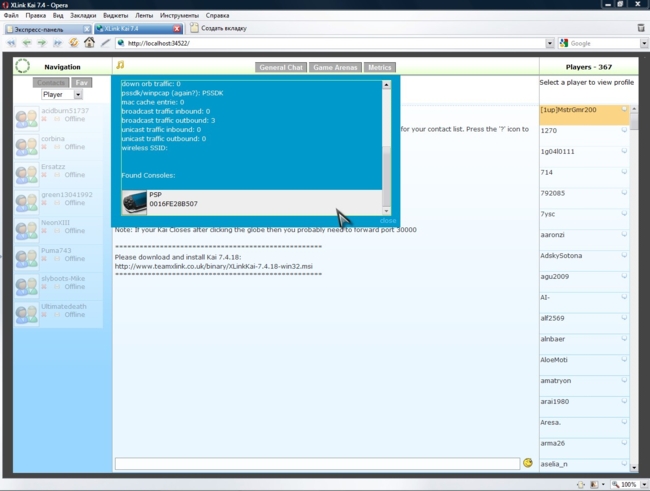Click the green loading circle icon beside Navigation
This screenshot has width=650, height=491.
tap(22, 66)
